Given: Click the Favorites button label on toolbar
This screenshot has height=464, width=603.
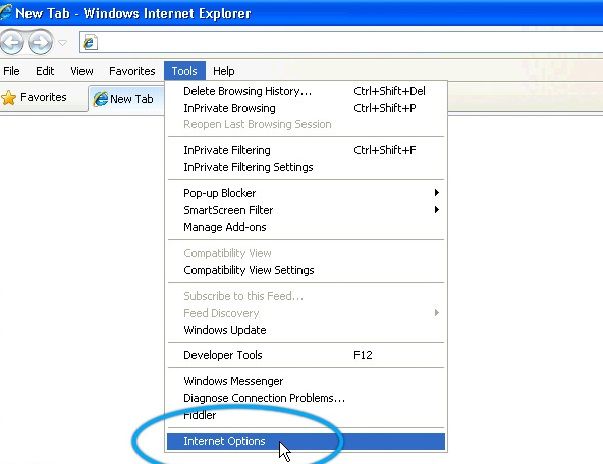Looking at the screenshot, I should pyautogui.click(x=43, y=97).
